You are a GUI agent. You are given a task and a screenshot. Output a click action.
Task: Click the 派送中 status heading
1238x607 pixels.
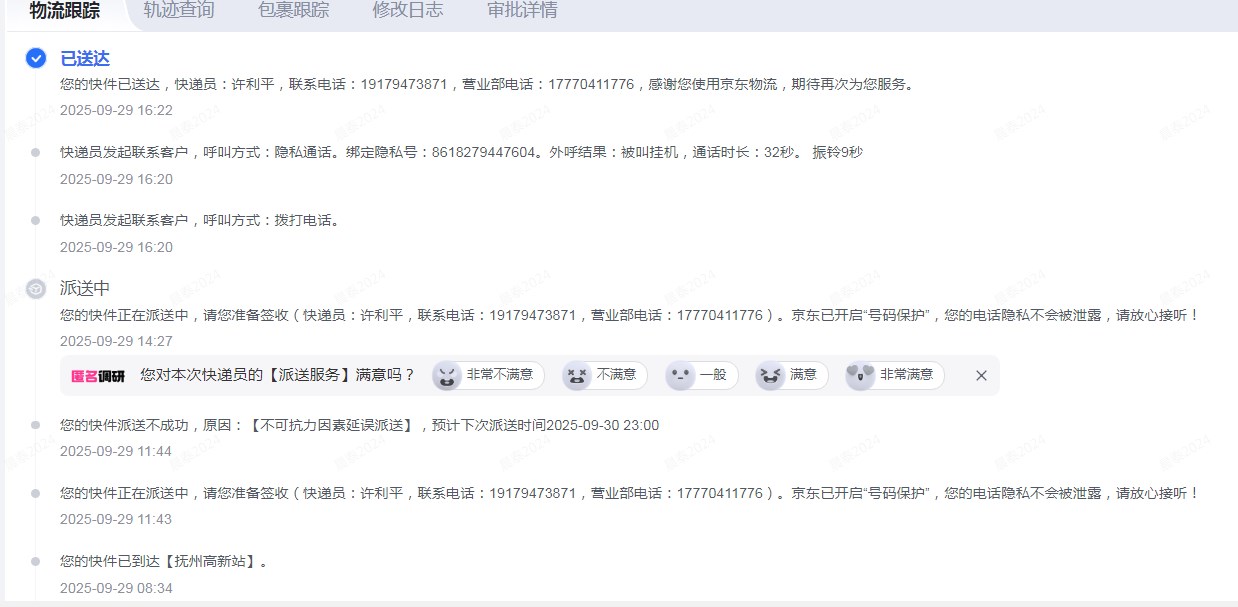coord(85,288)
